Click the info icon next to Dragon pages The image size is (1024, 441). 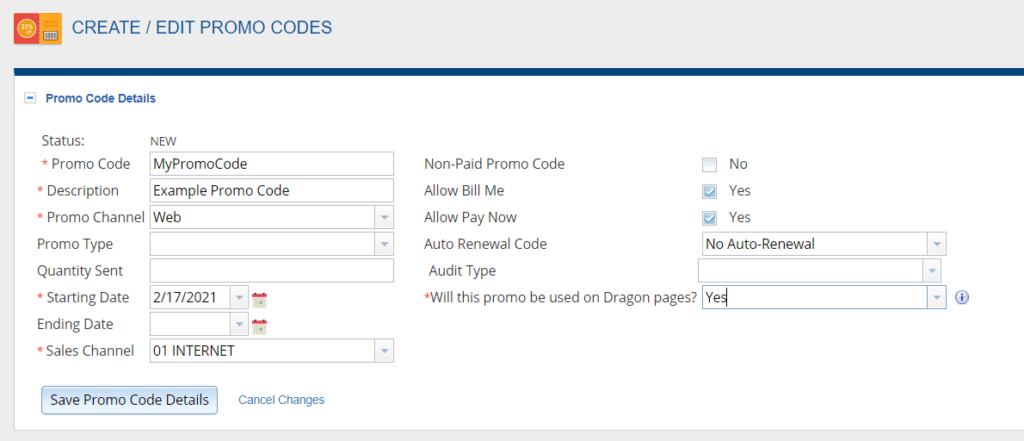coord(963,297)
